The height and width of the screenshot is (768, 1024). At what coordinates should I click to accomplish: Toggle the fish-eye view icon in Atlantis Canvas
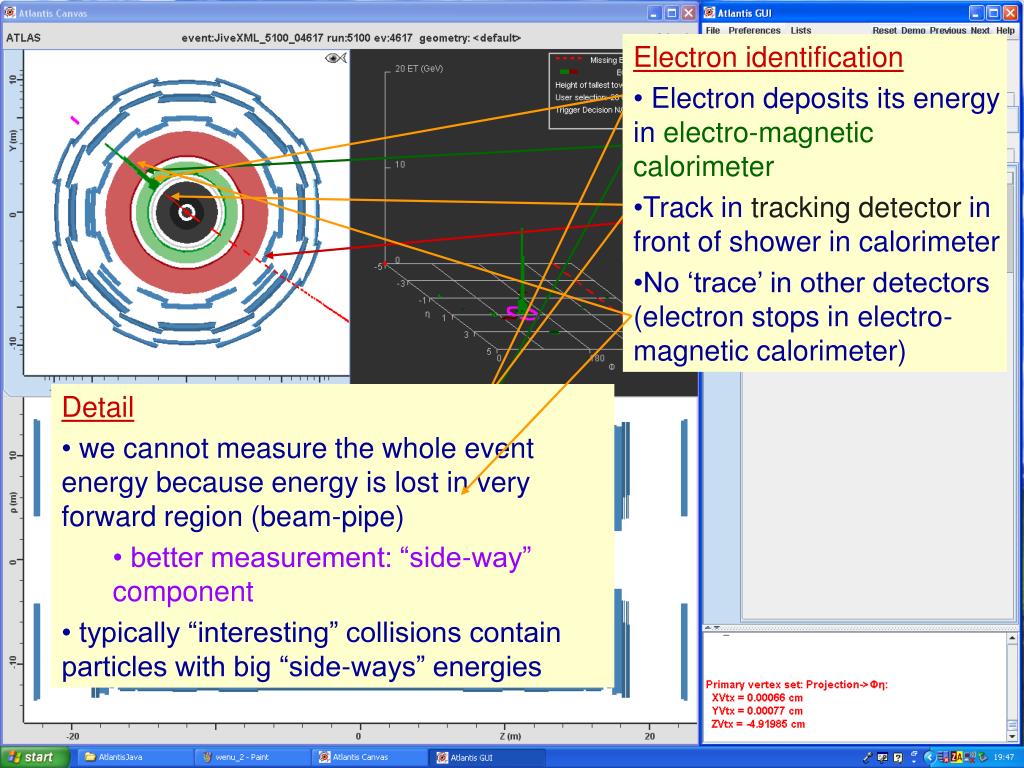[336, 59]
